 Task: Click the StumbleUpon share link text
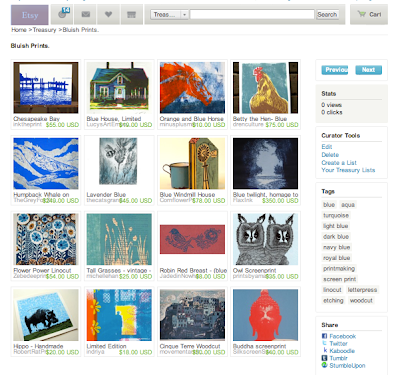[x=347, y=365]
